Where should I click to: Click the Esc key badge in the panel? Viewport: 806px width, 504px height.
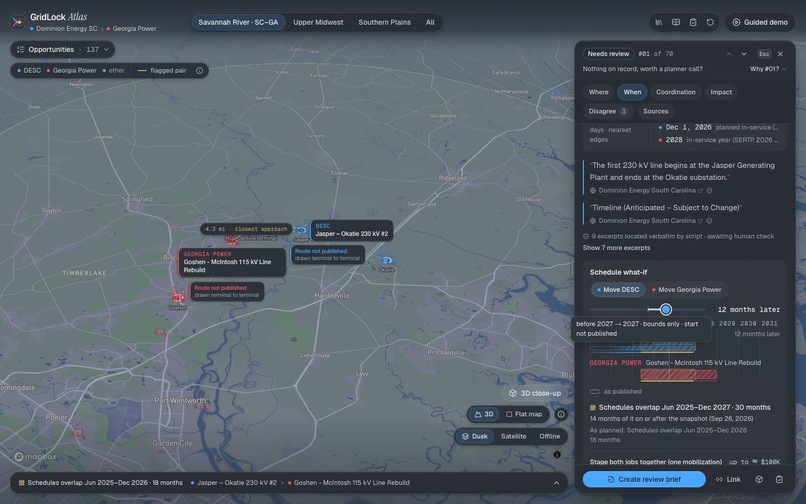[x=764, y=54]
